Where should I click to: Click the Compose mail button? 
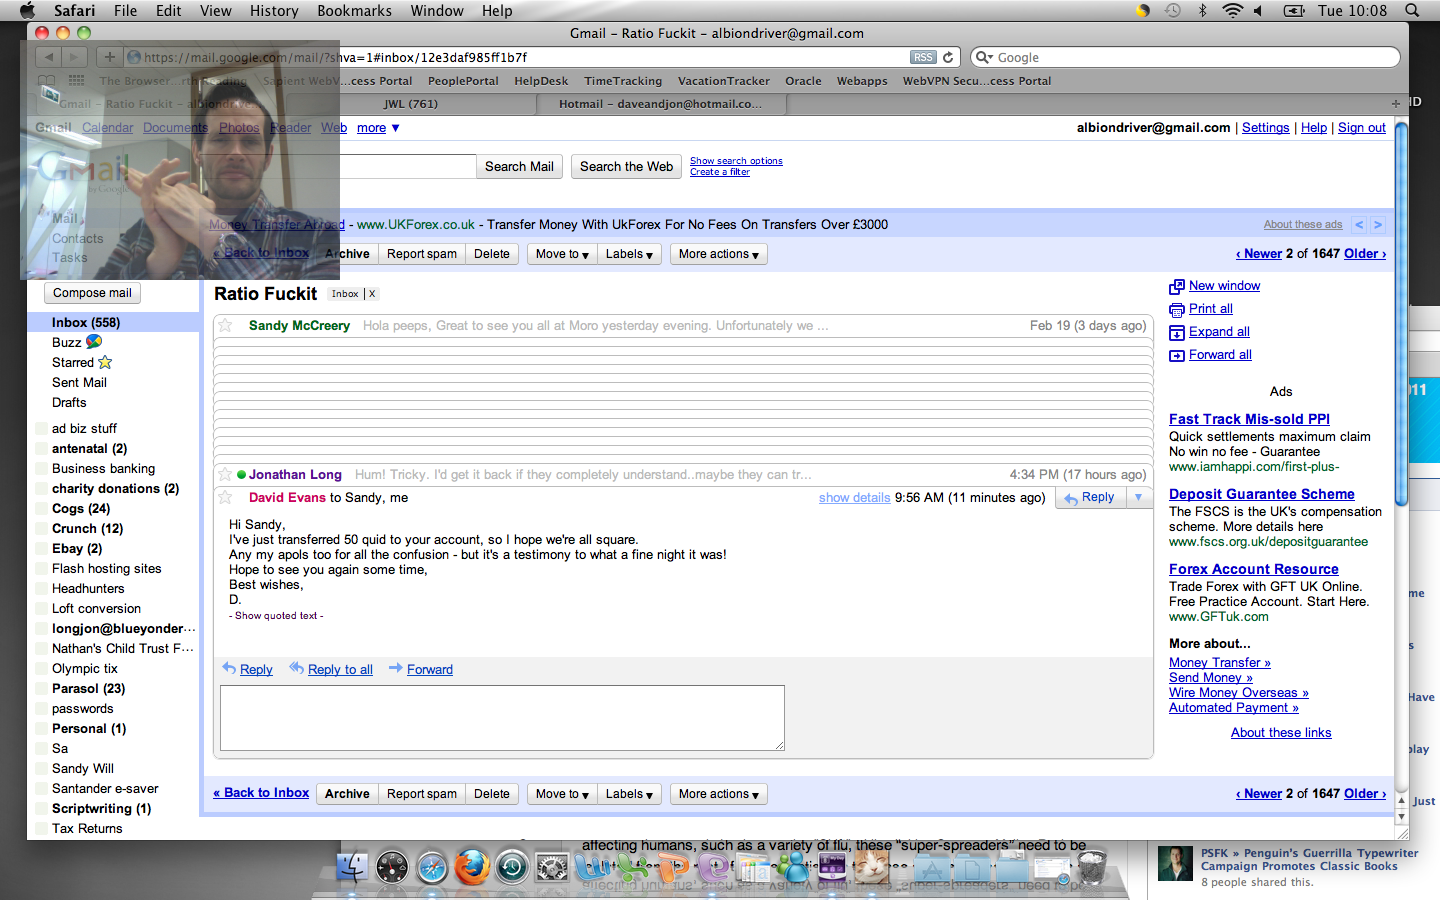(x=92, y=293)
